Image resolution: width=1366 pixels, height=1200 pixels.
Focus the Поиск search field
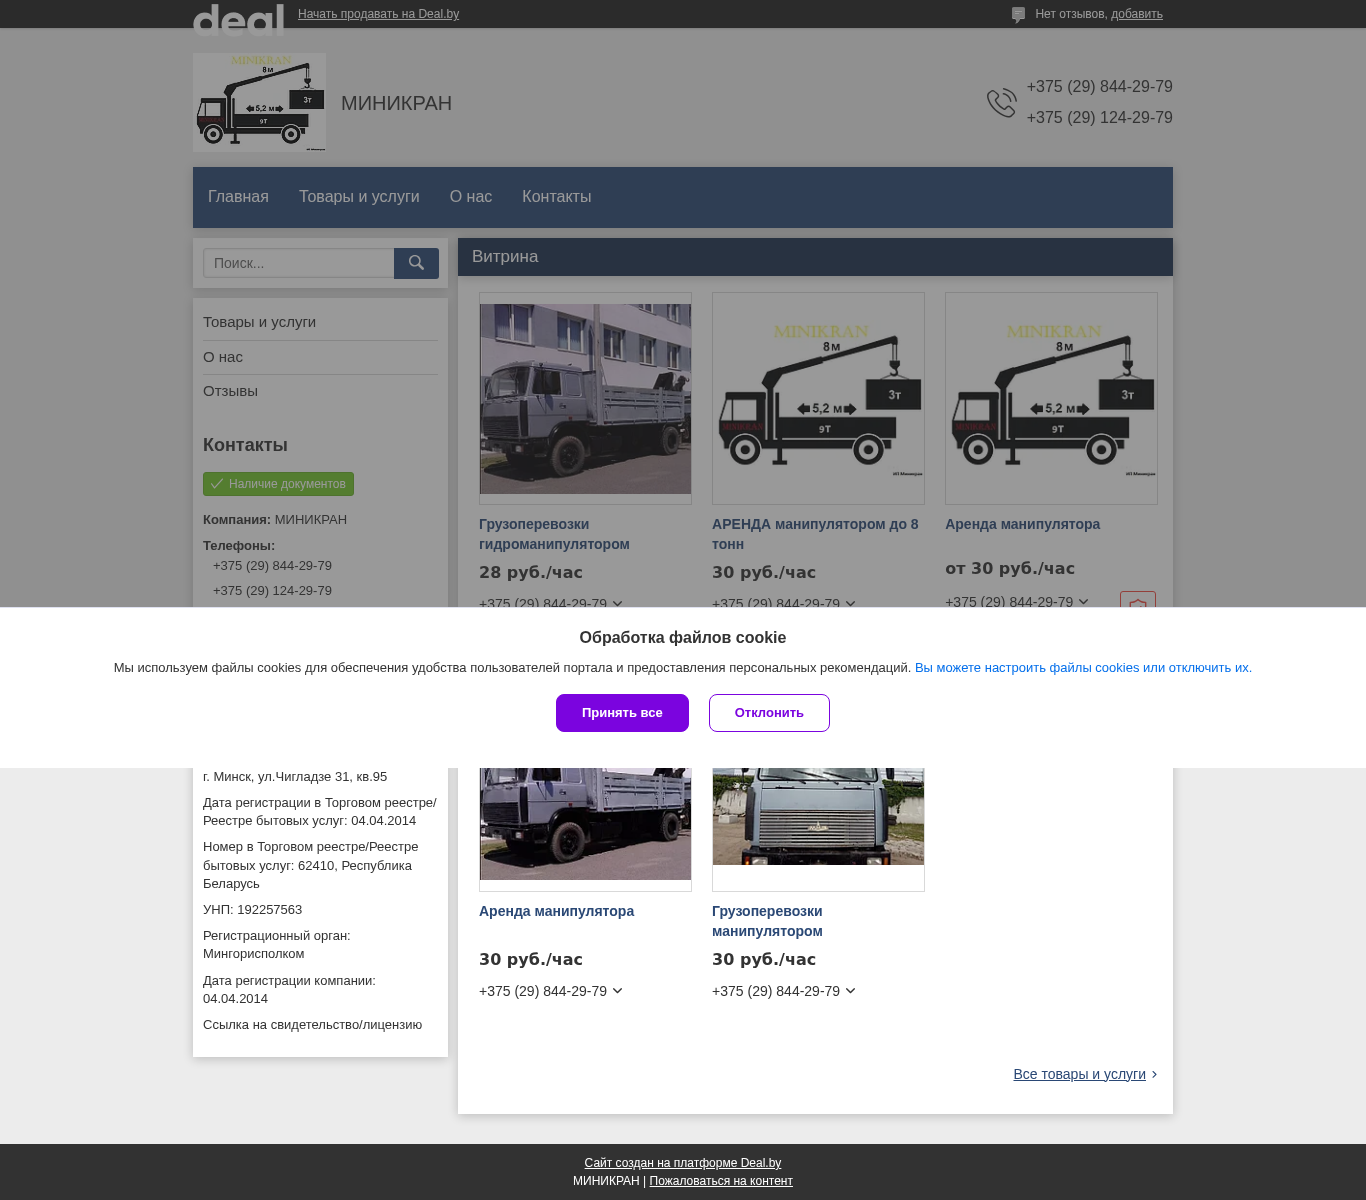coord(299,263)
